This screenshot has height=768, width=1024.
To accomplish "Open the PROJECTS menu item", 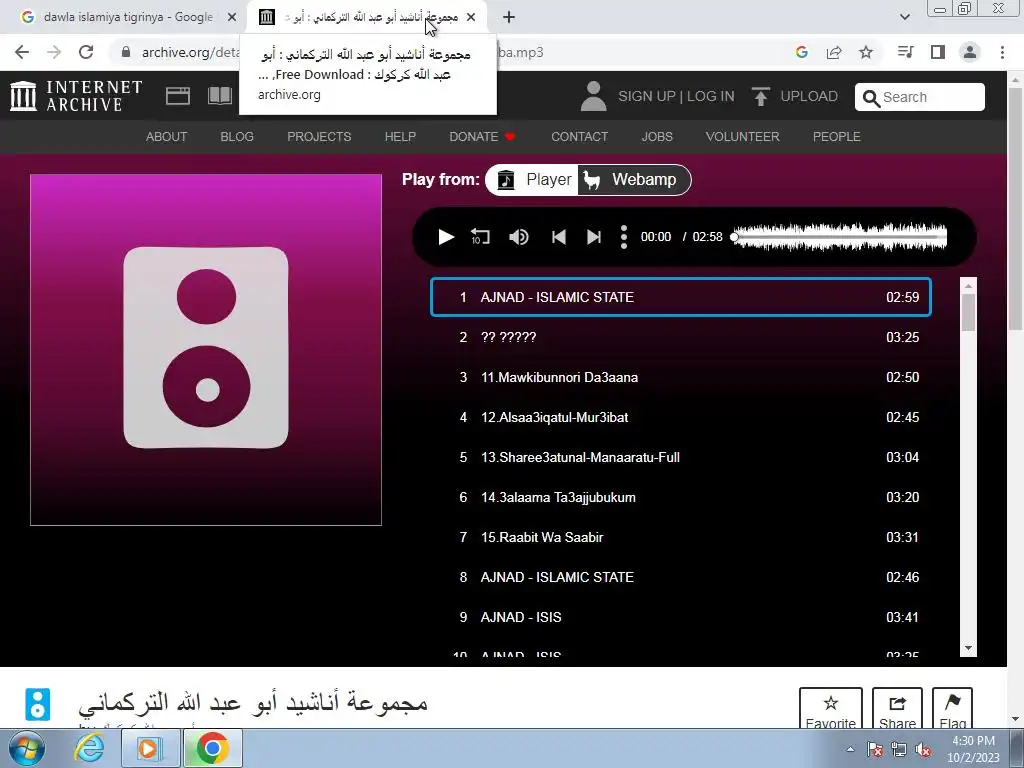I will 319,136.
